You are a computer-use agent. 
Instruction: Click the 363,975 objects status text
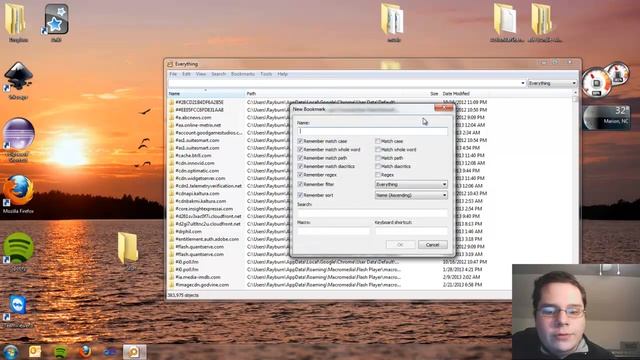pos(183,295)
